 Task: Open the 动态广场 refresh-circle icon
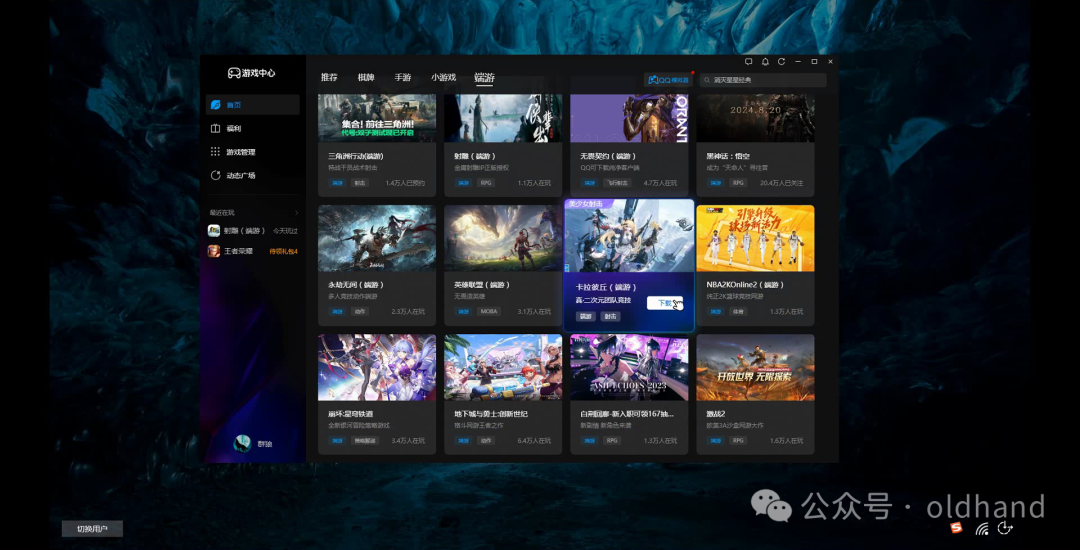(216, 176)
